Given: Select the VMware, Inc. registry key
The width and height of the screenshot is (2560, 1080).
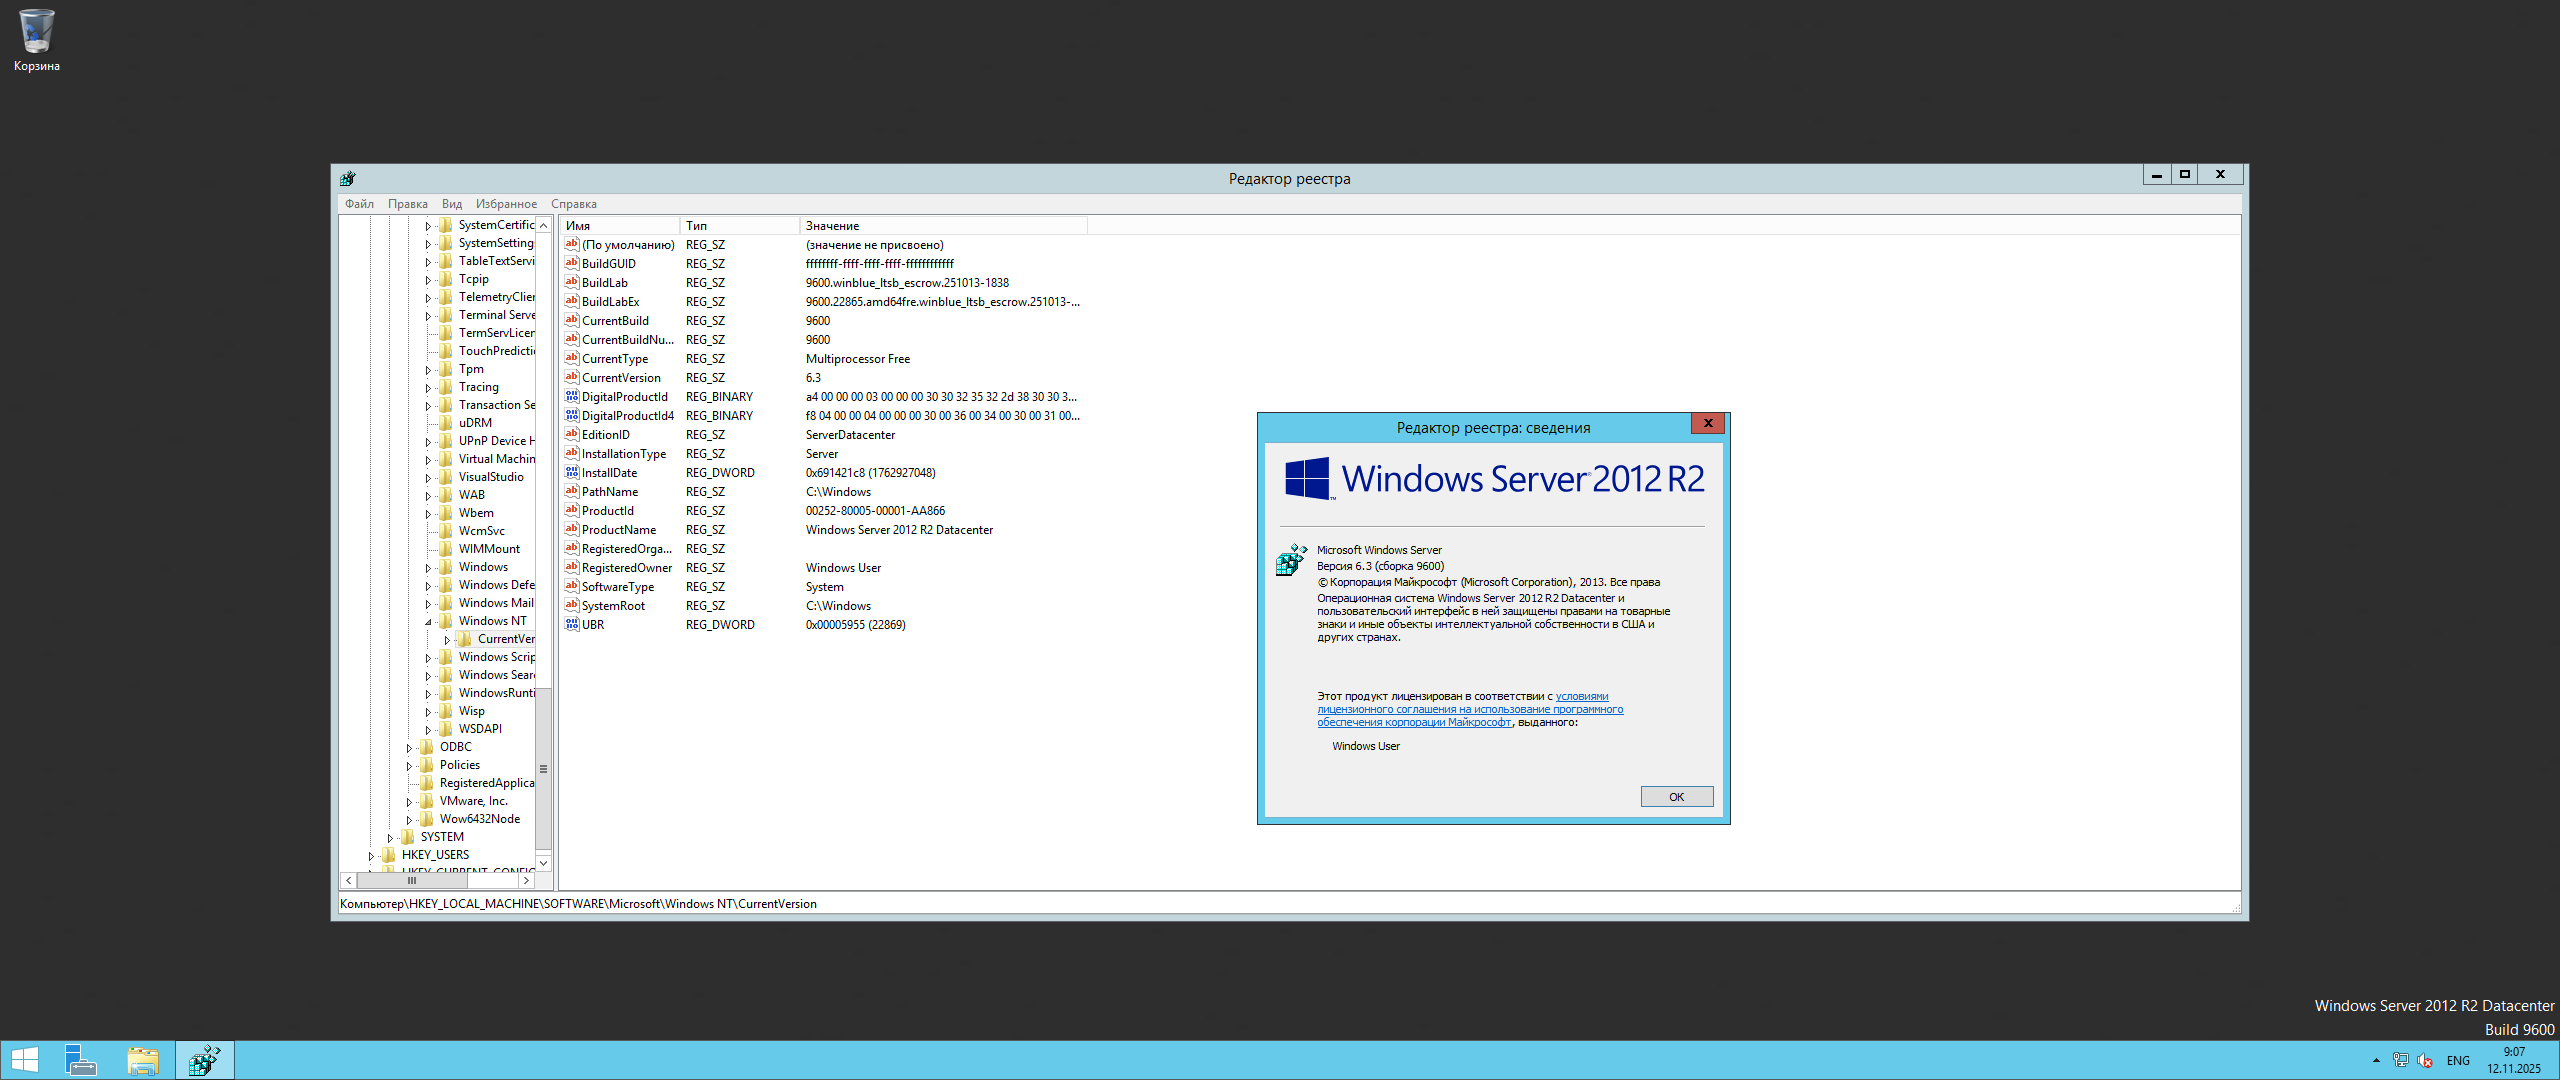Looking at the screenshot, I should 473,801.
